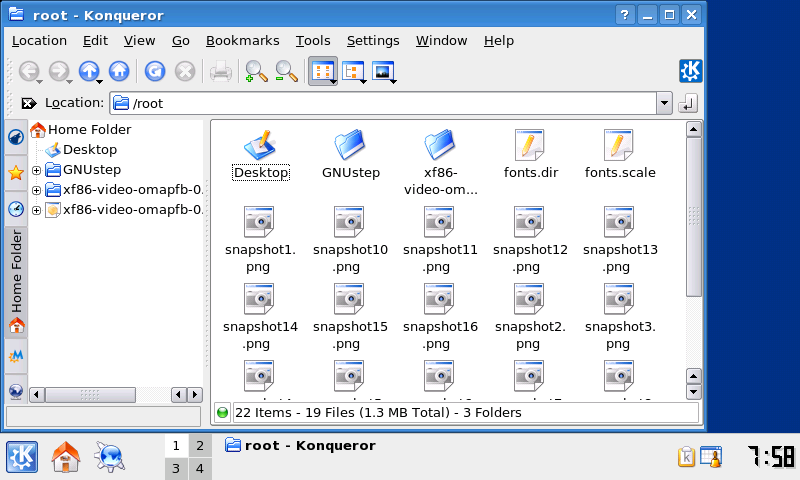Open the Tree View mode dropdown arrow
800x480 pixels.
[362, 80]
